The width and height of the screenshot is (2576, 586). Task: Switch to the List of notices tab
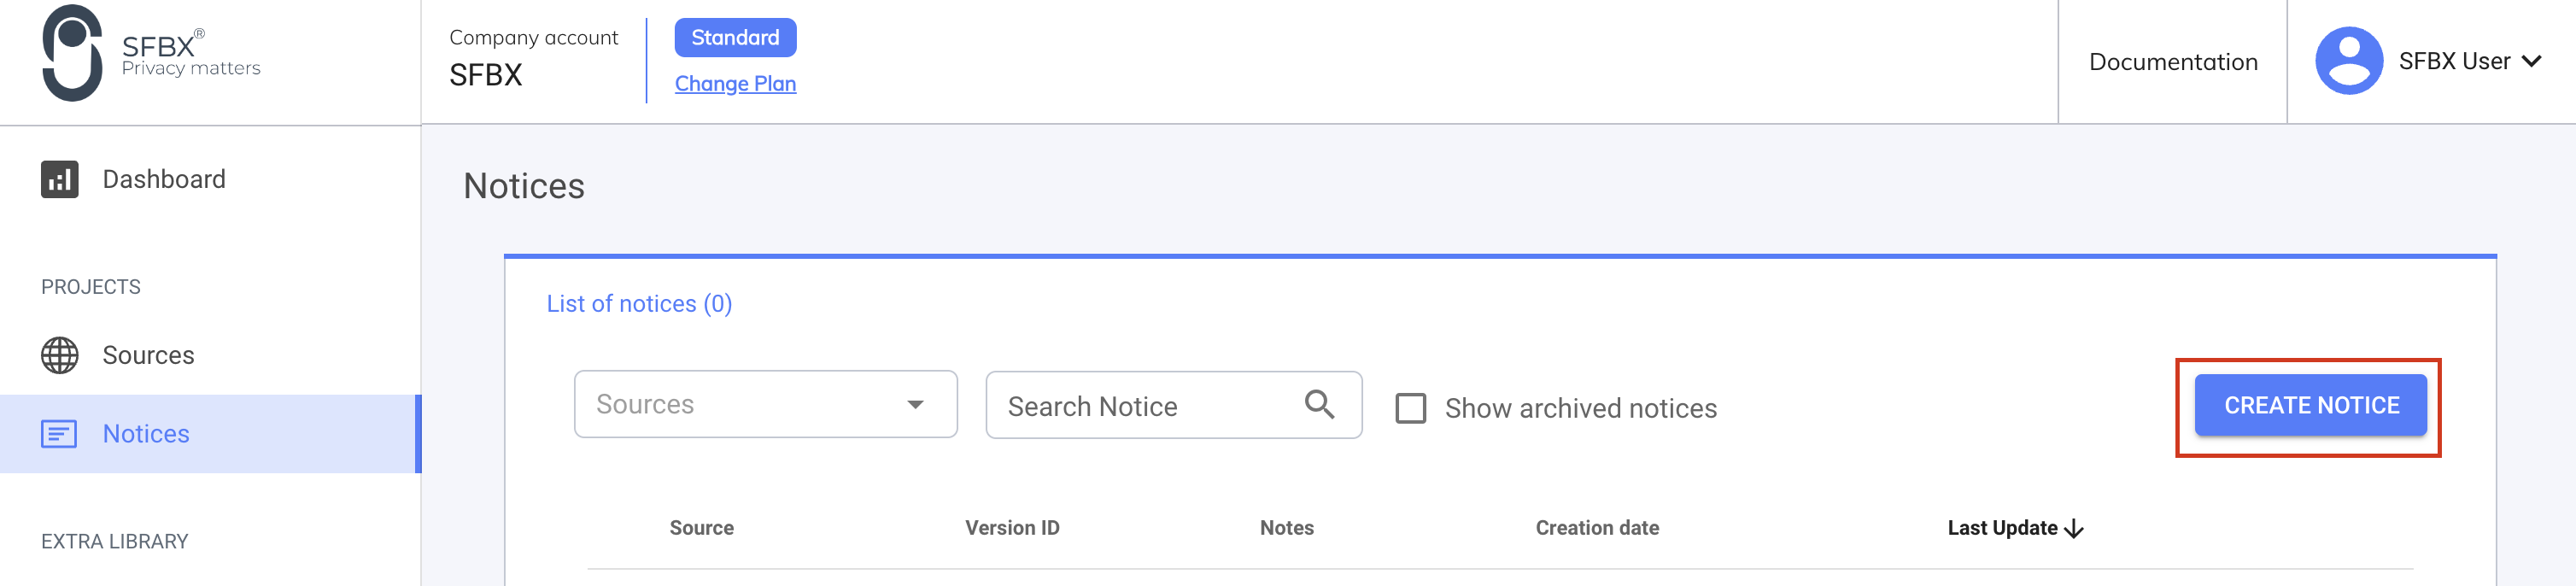(638, 303)
